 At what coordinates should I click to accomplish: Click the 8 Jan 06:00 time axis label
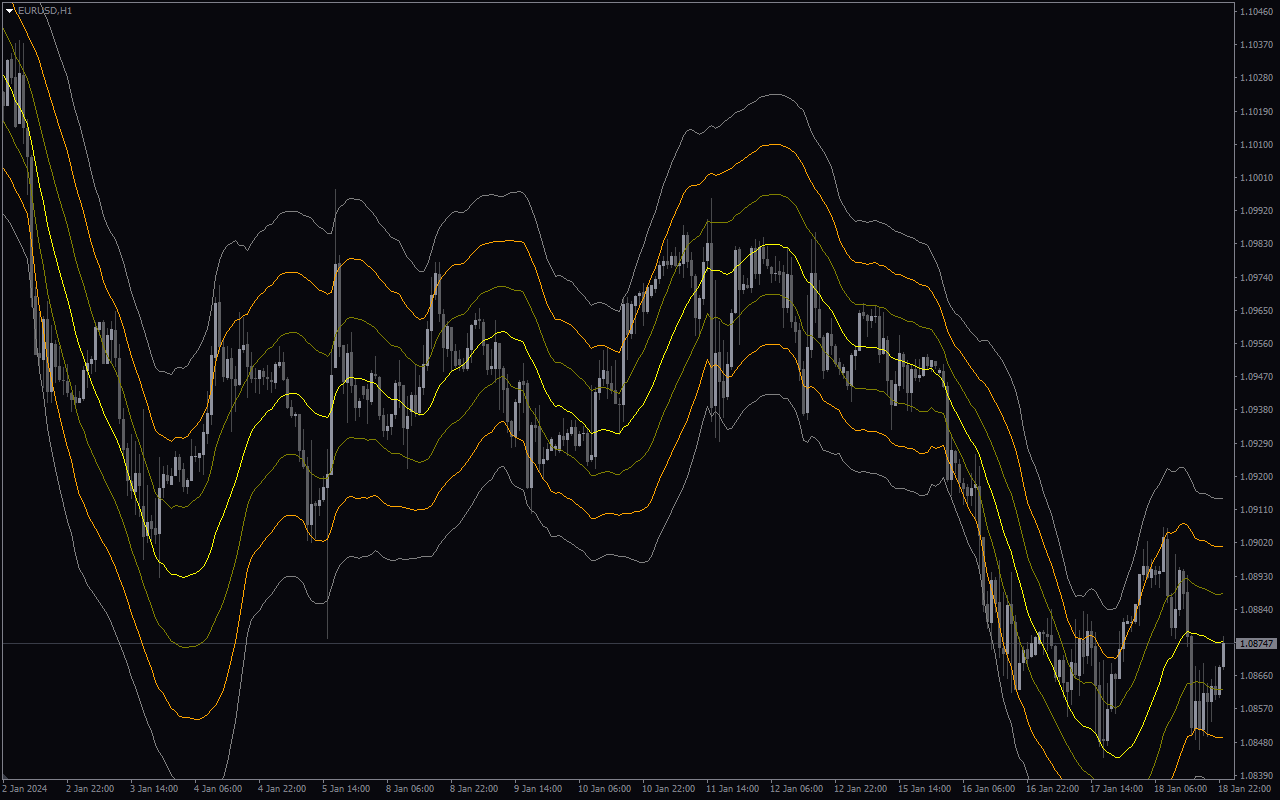click(410, 788)
